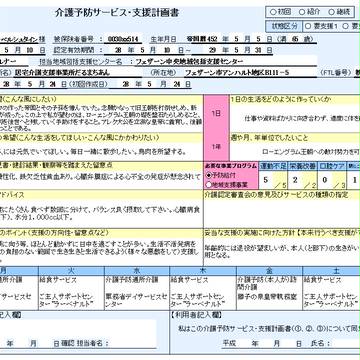360x360 pixels.
Task: Click the 火 weekday header
Action: tap(72, 270)
